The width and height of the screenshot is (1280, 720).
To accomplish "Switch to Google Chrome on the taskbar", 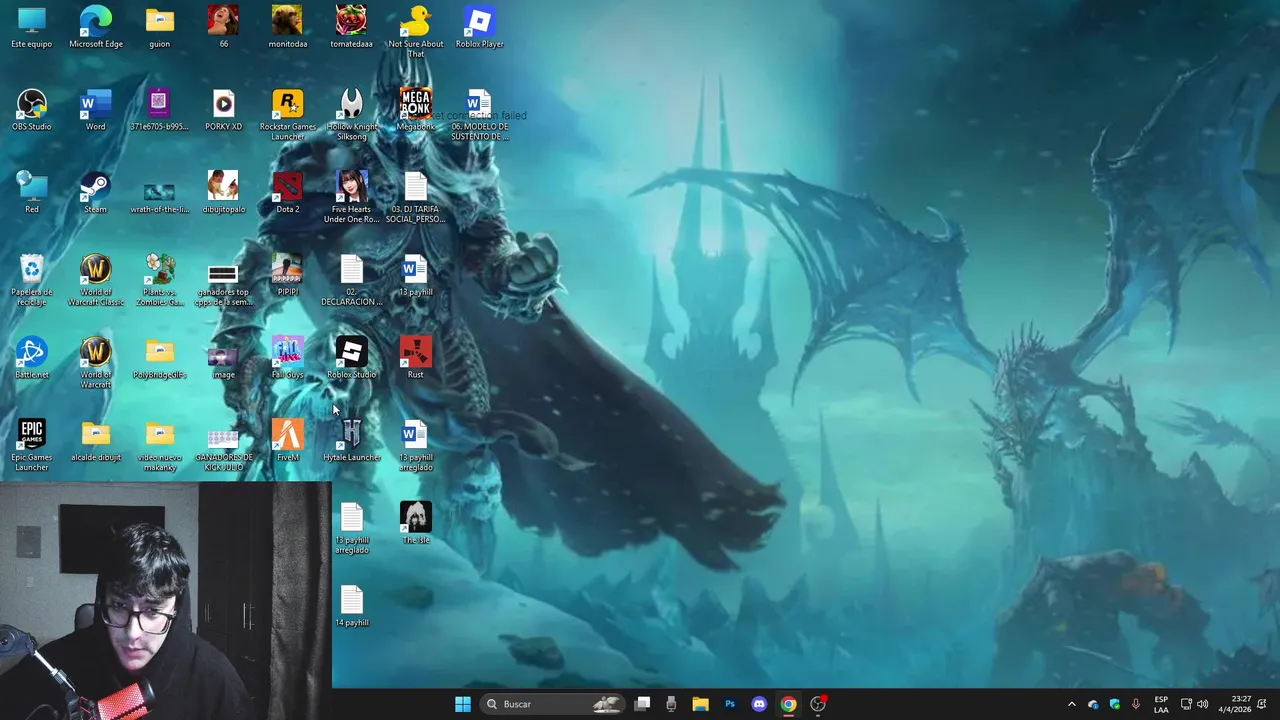I will [x=788, y=704].
